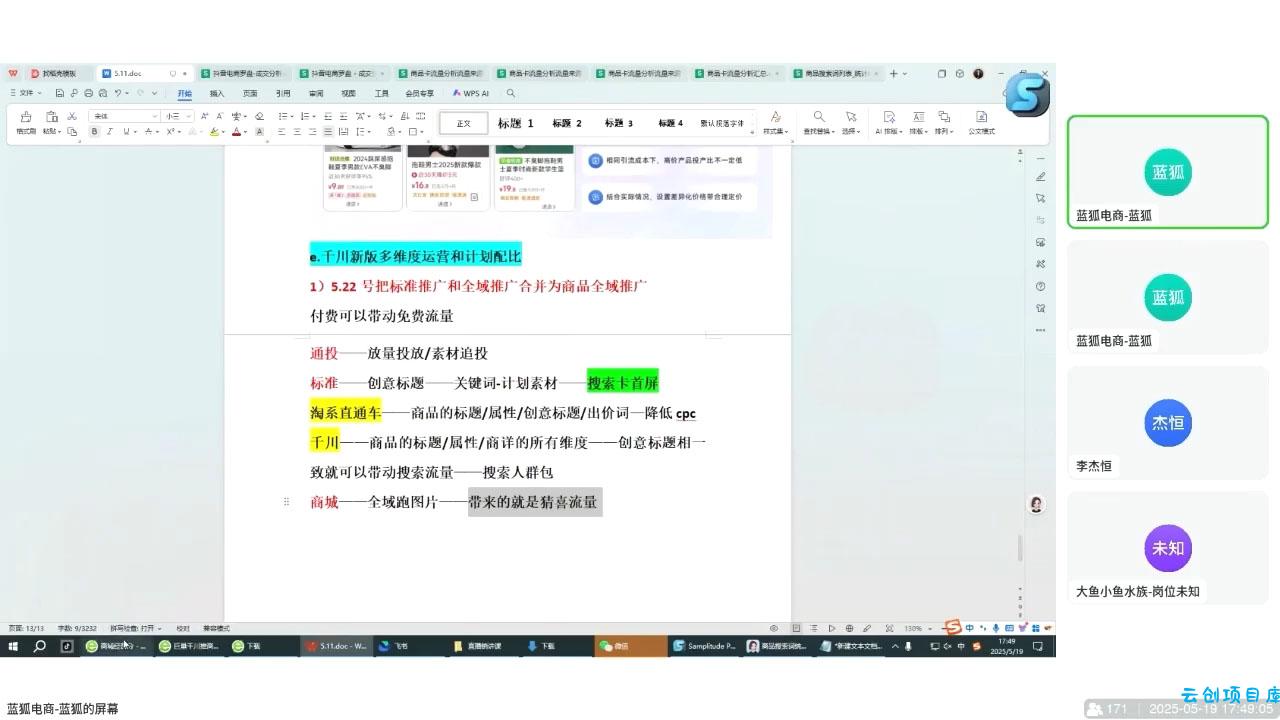Click the Find and Replace magnifier icon

(x=819, y=117)
